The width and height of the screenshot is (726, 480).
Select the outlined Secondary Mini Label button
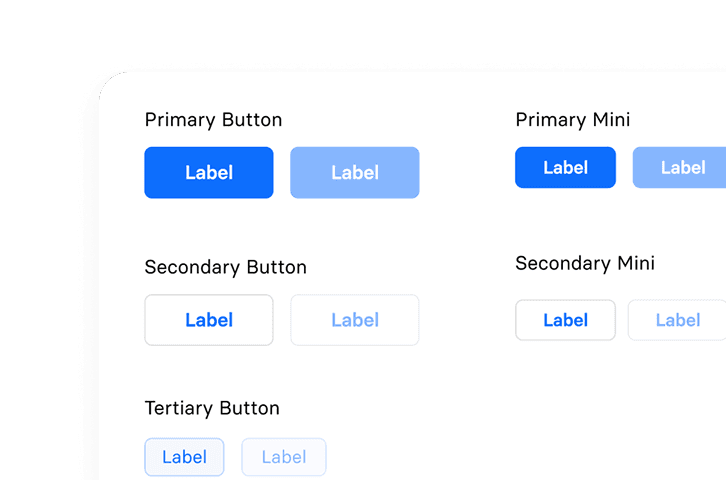[565, 320]
